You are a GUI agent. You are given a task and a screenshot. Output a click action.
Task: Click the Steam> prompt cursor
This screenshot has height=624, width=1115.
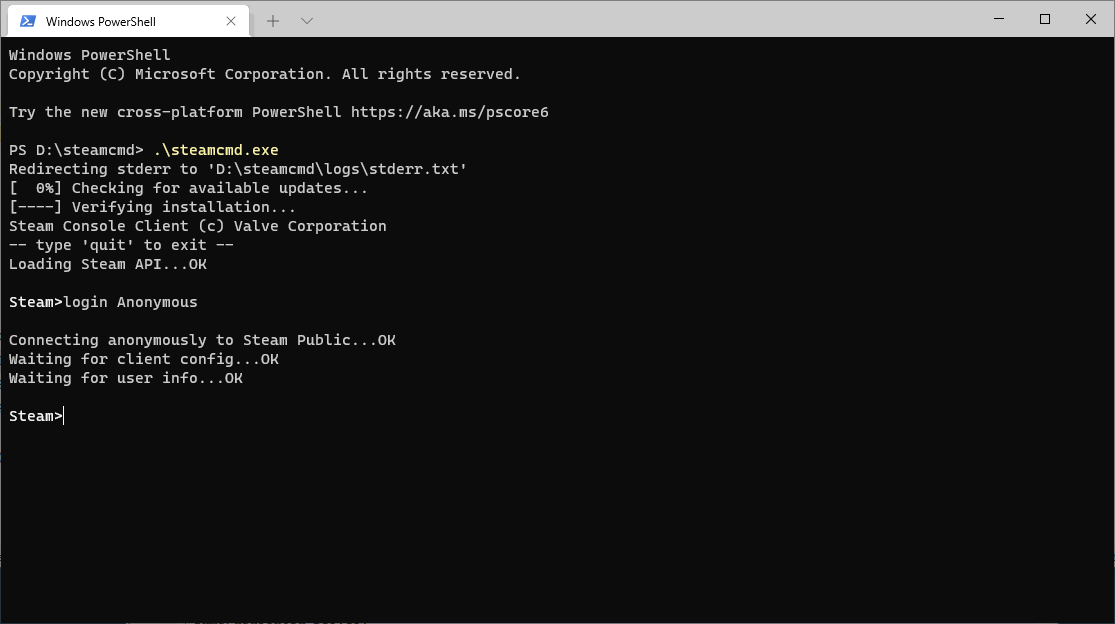62,416
